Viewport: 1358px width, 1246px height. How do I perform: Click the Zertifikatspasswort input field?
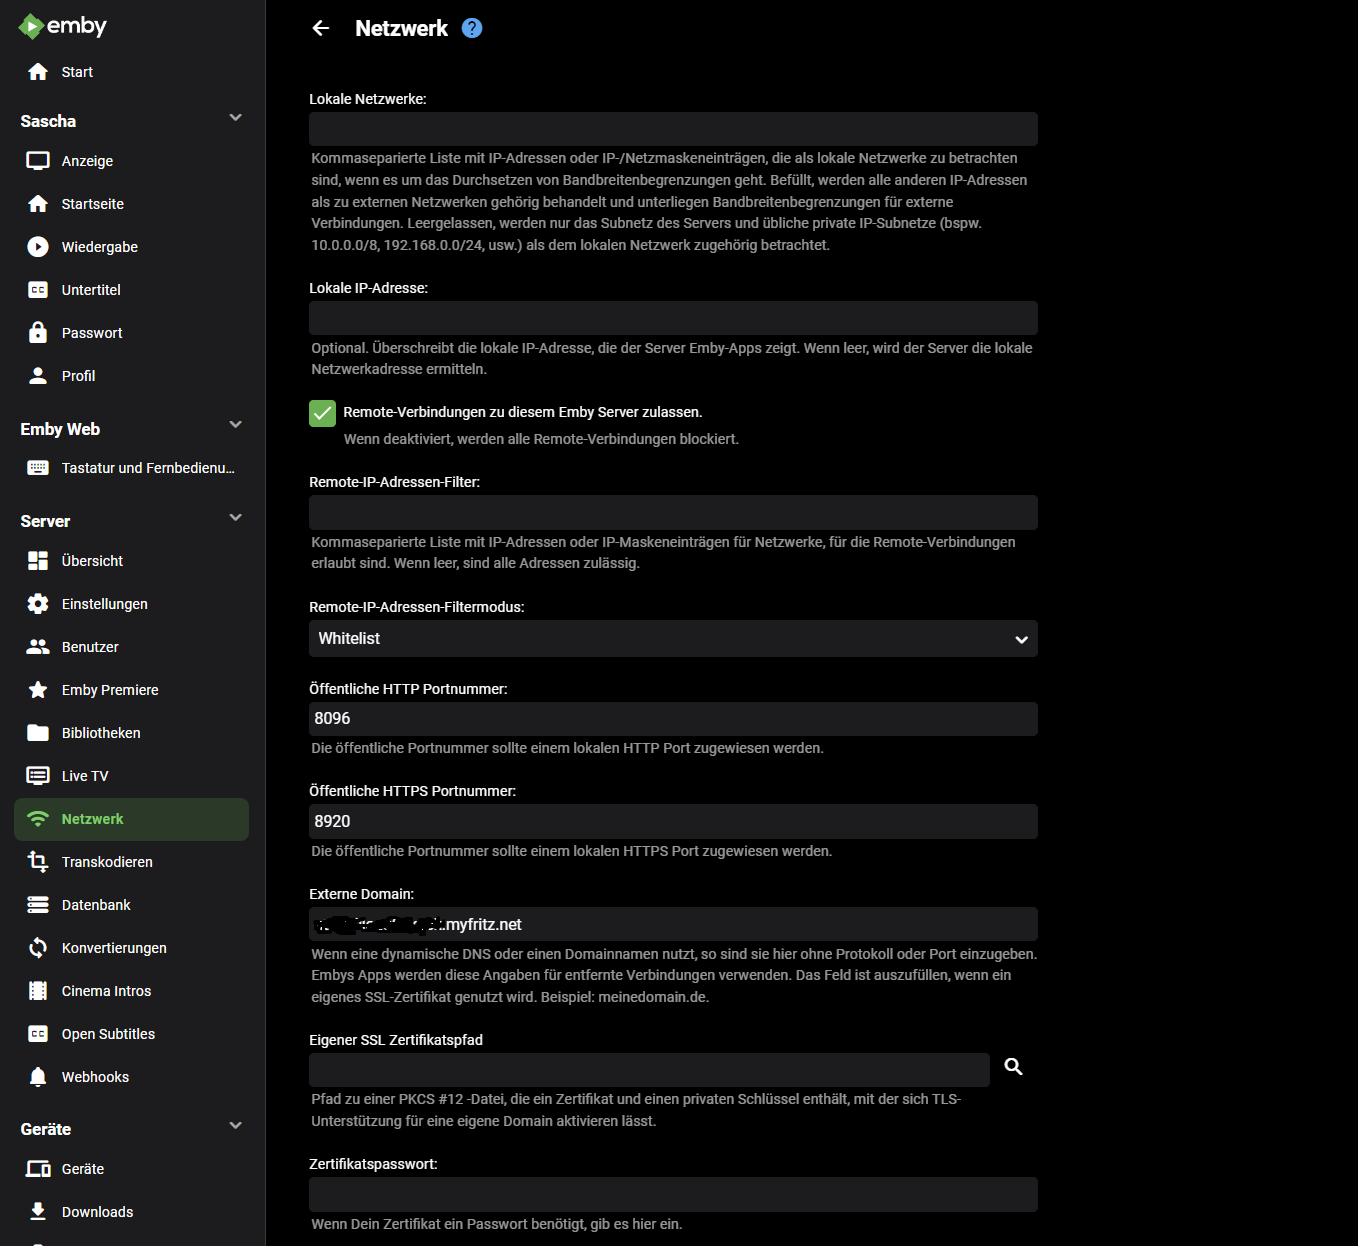673,1194
